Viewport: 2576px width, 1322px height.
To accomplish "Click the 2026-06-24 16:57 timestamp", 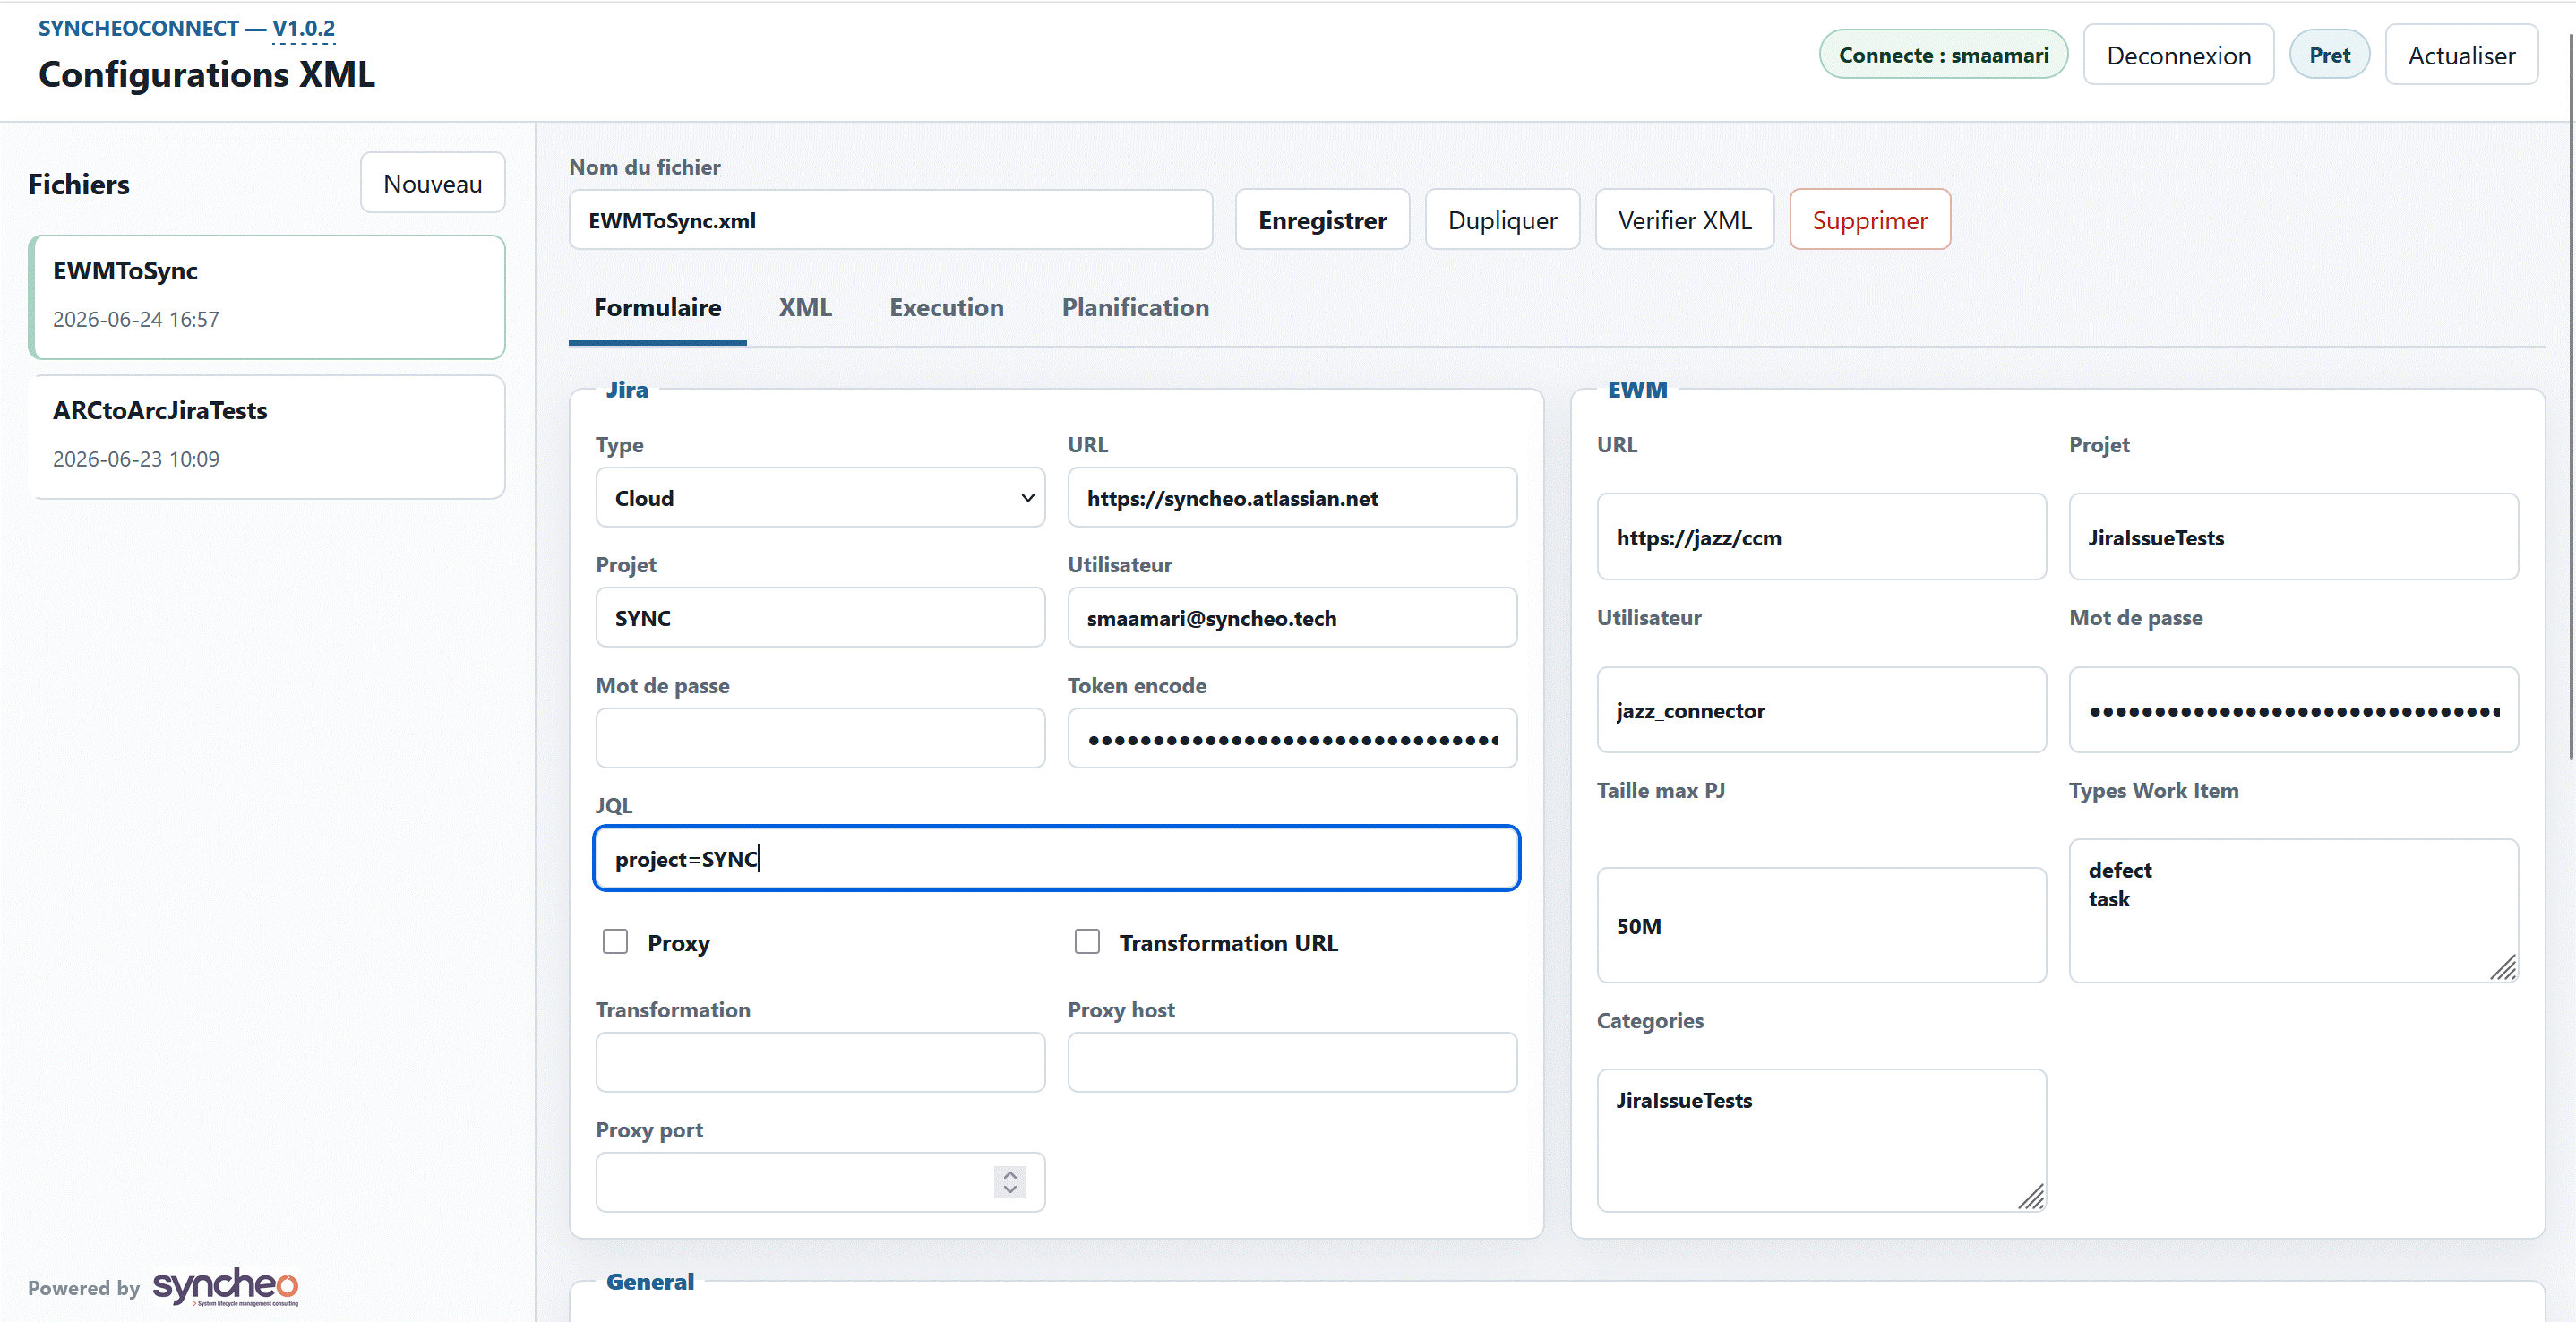I will click(x=136, y=319).
